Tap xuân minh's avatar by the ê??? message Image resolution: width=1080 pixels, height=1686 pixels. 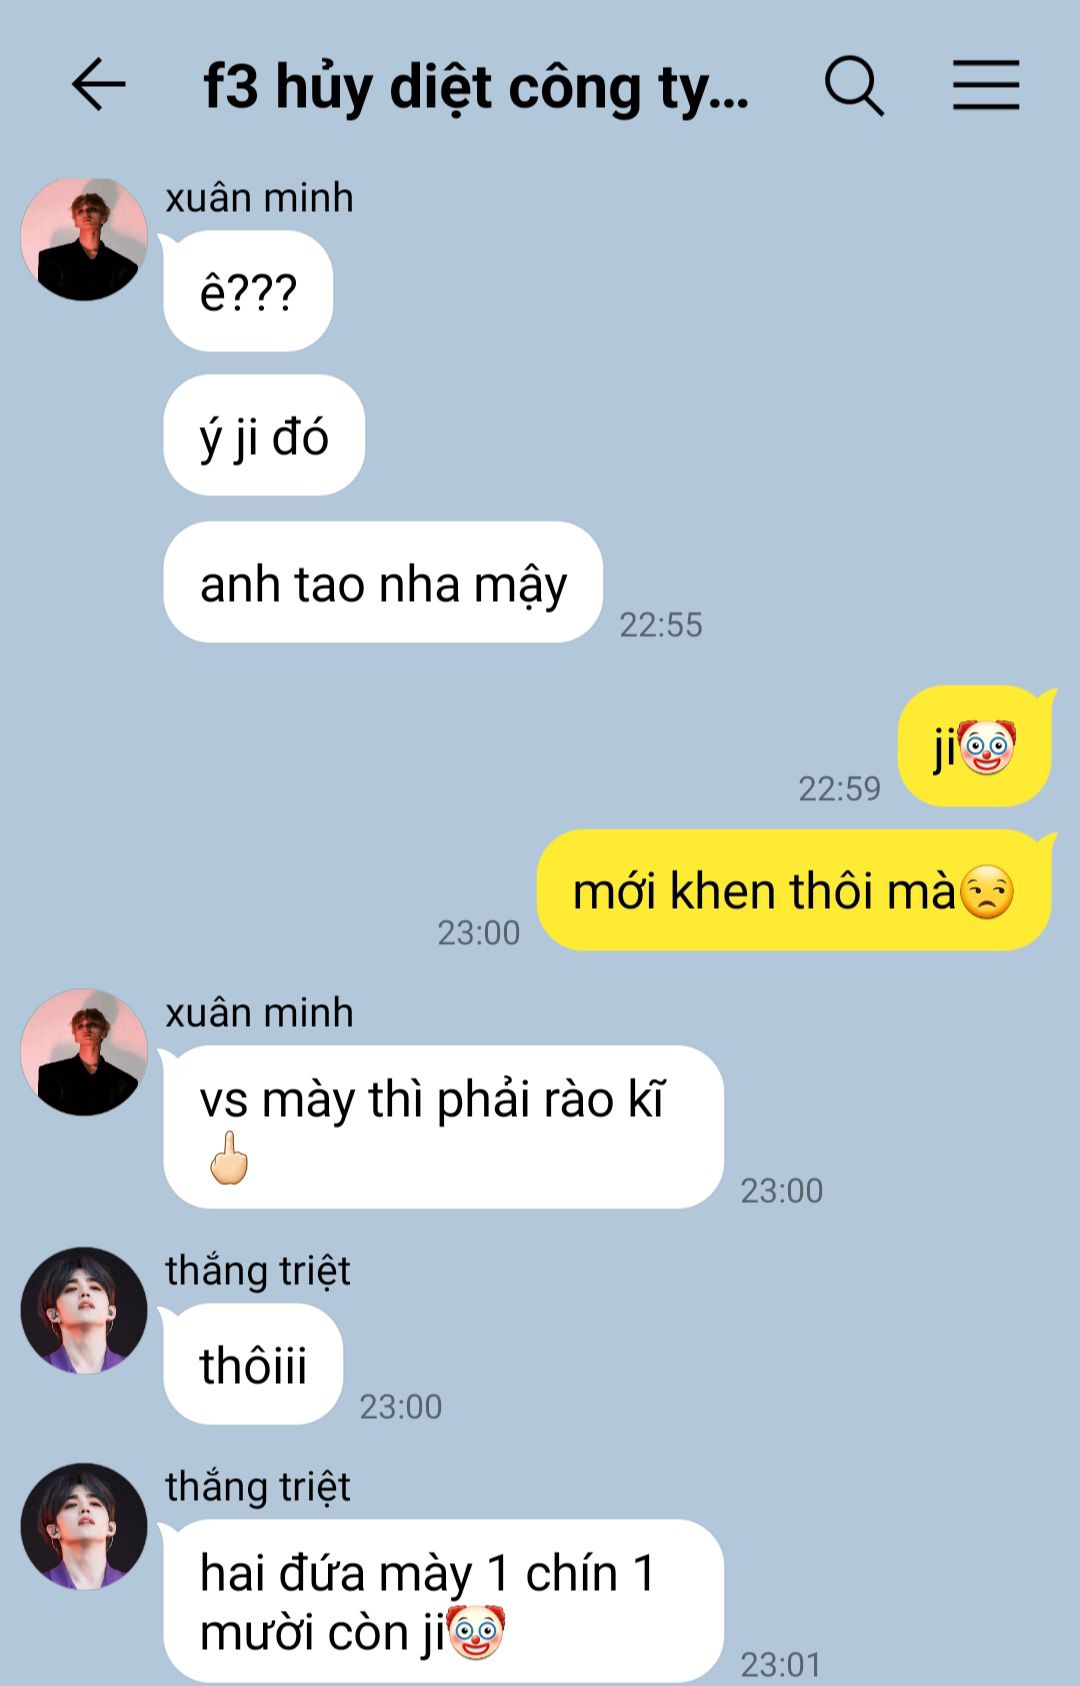pyautogui.click(x=84, y=238)
